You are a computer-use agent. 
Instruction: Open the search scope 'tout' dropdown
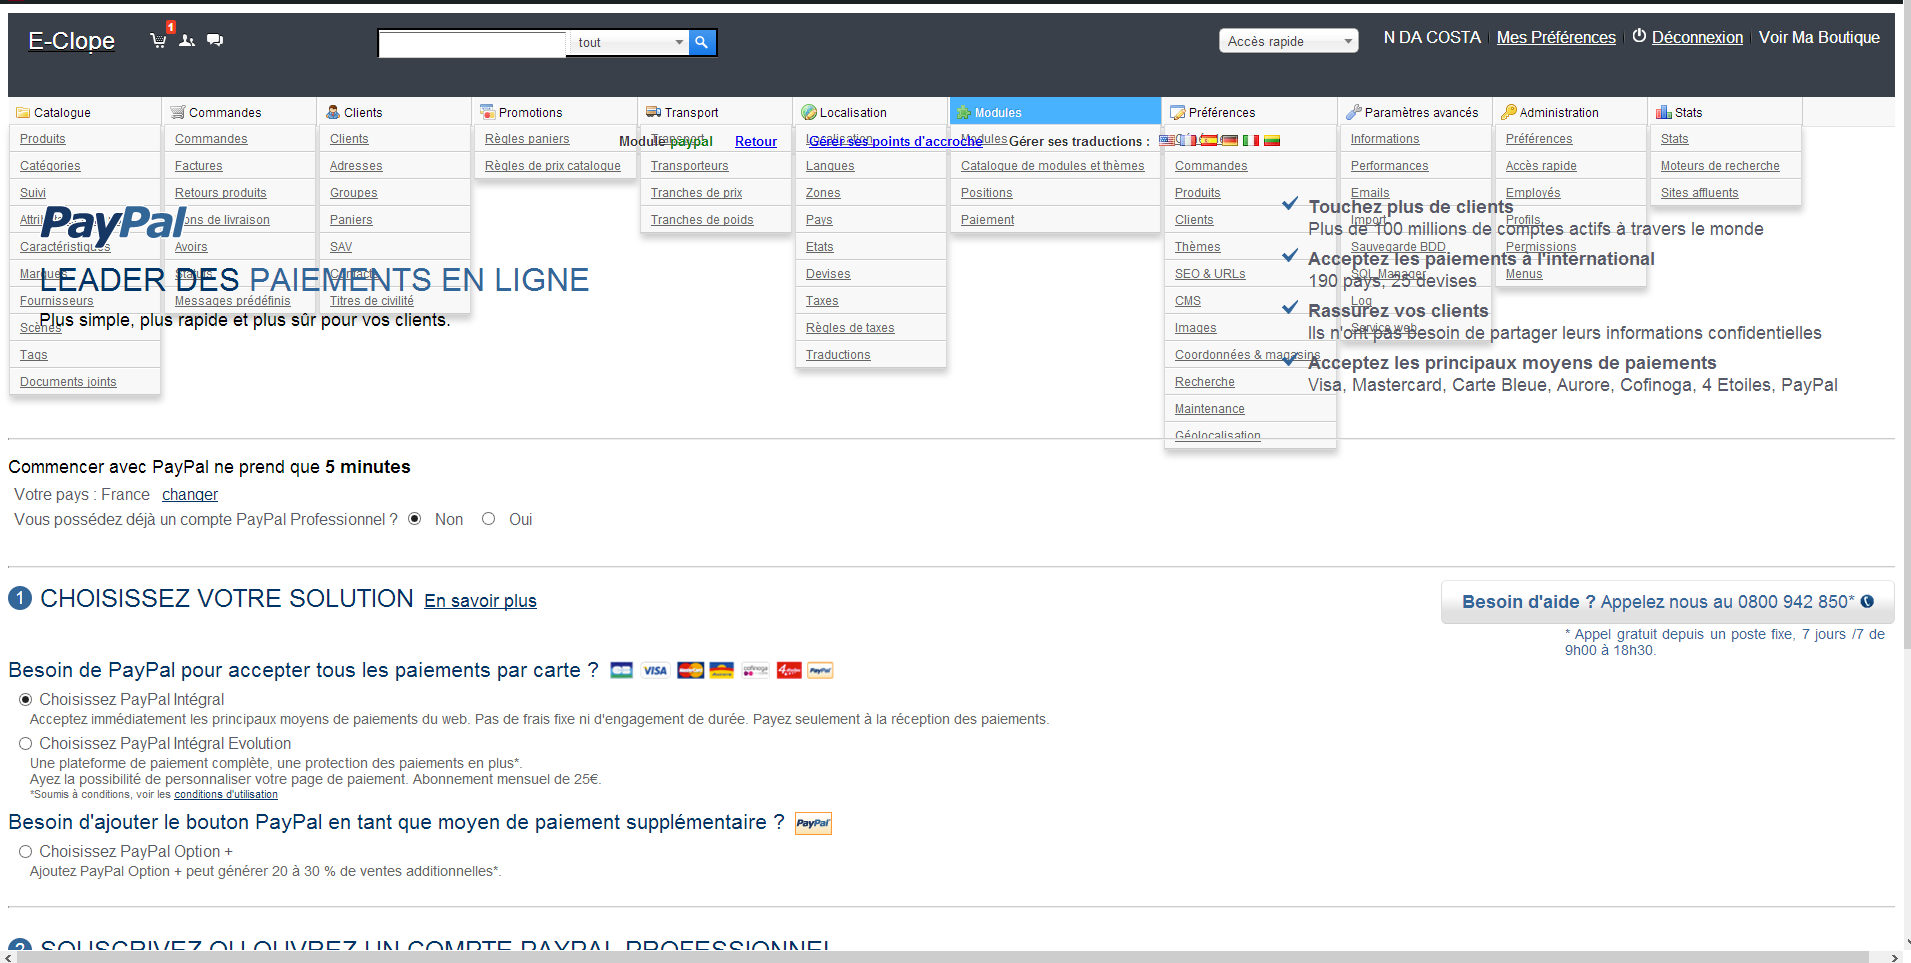coord(629,42)
